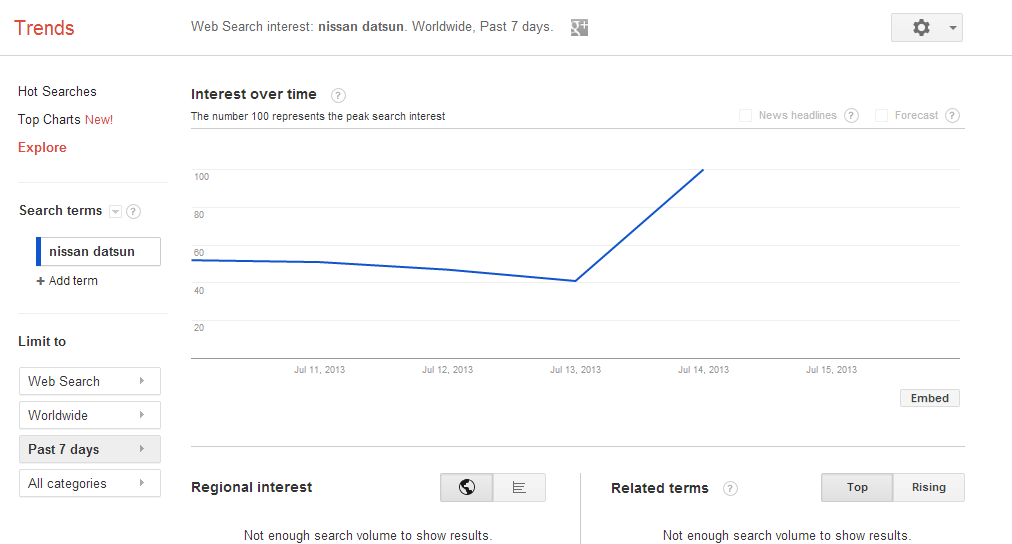Image resolution: width=1012 pixels, height=544 pixels.
Task: Click the blue color bar of nissan datsun
Action: click(39, 252)
